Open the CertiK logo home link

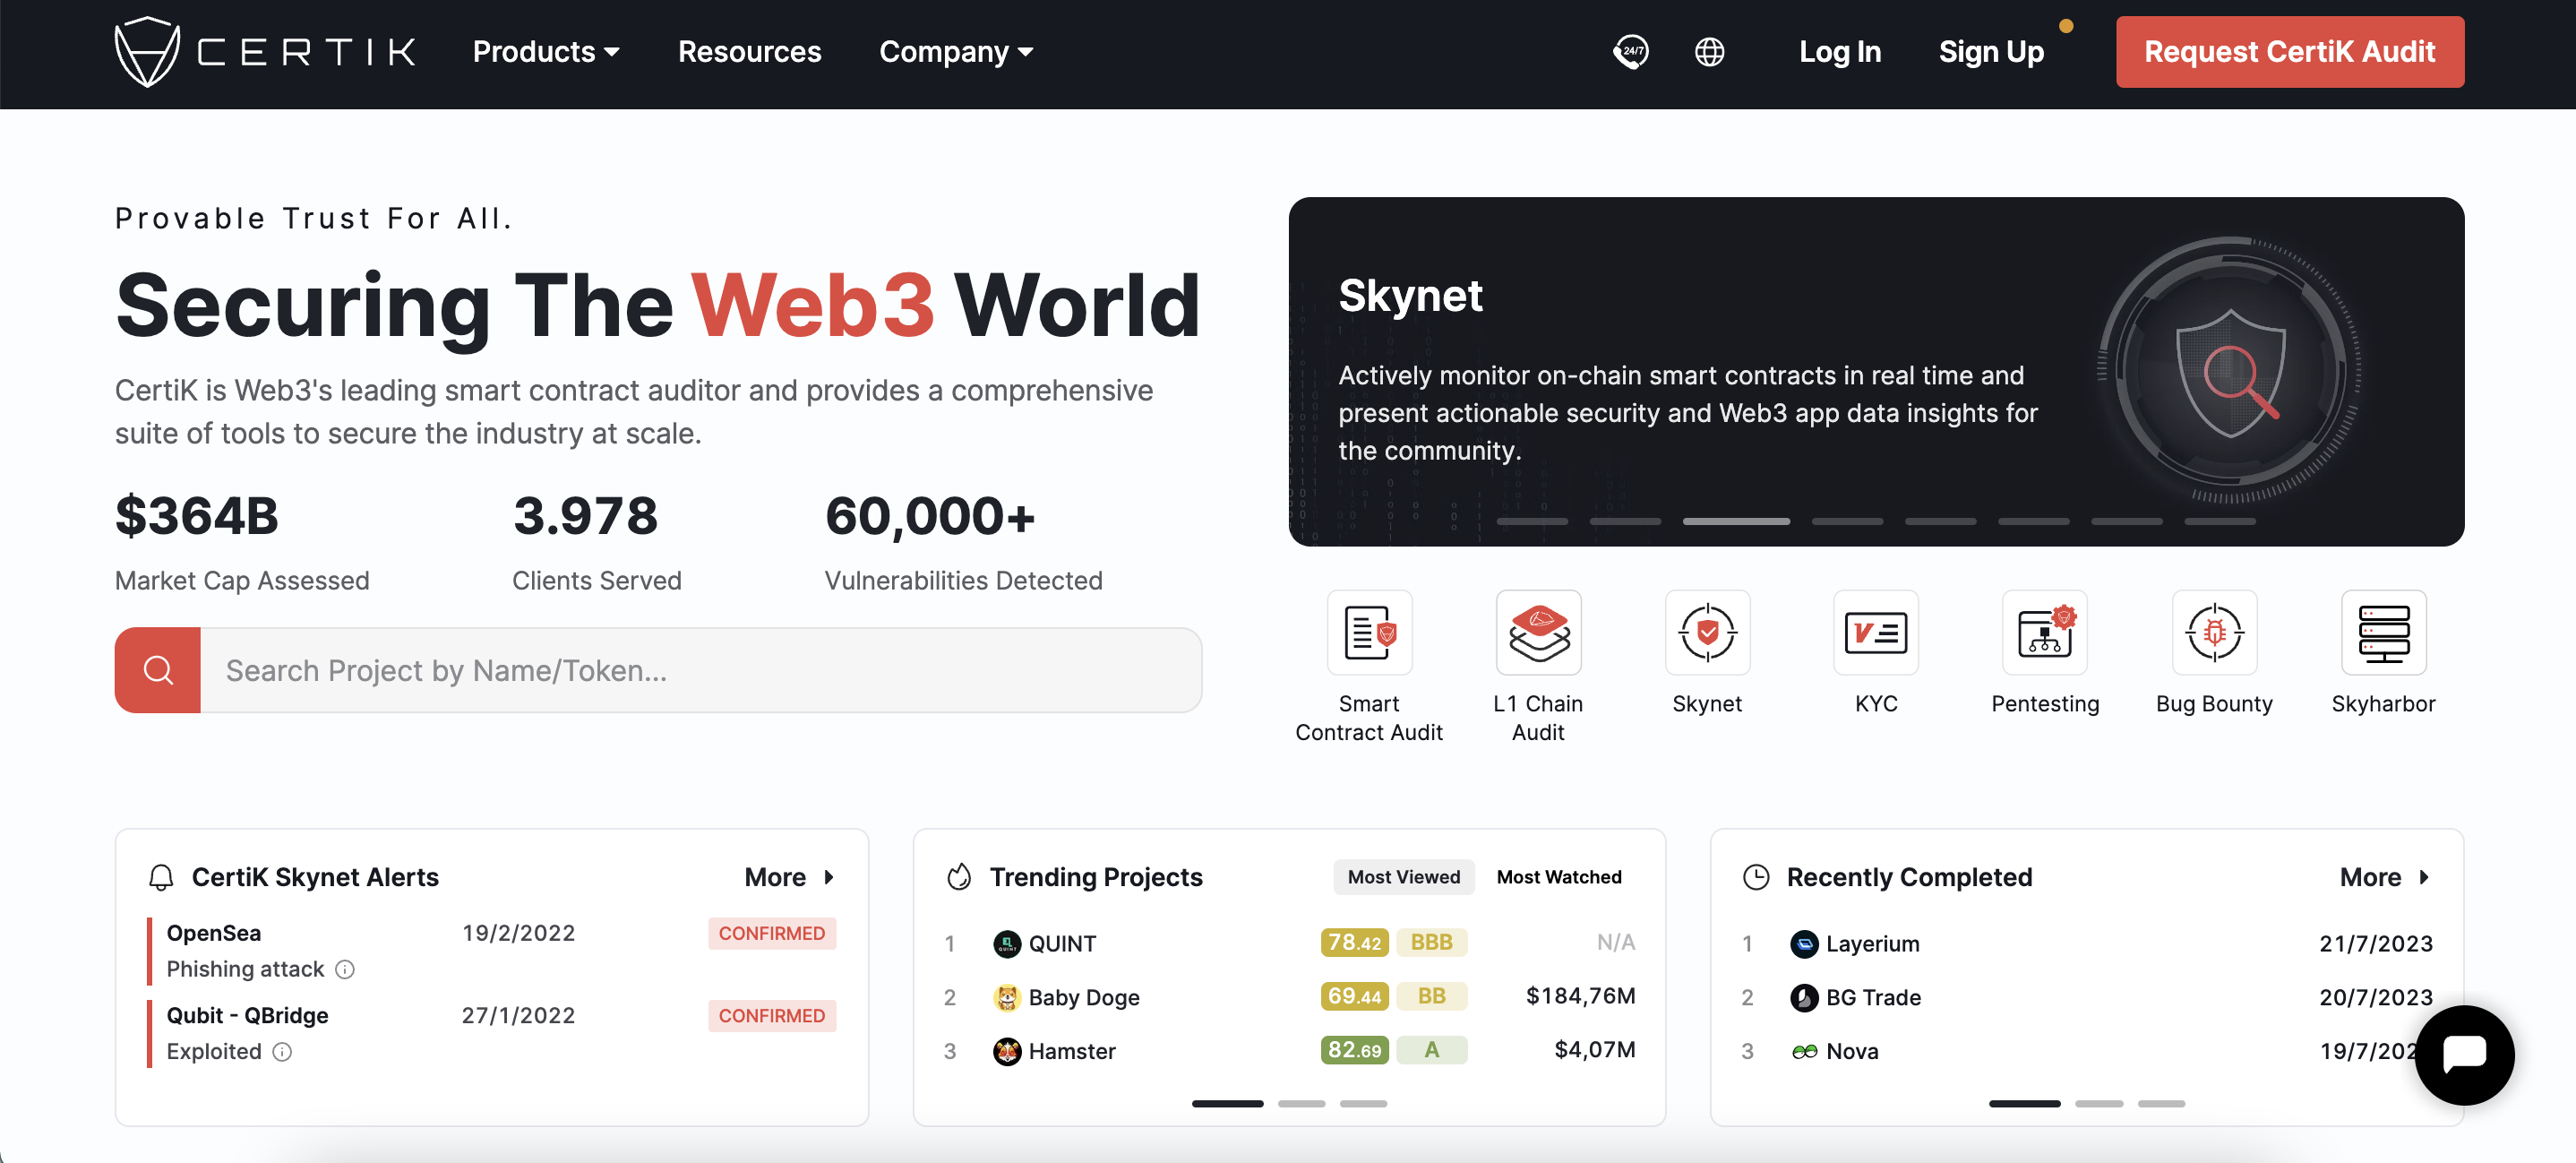point(265,52)
